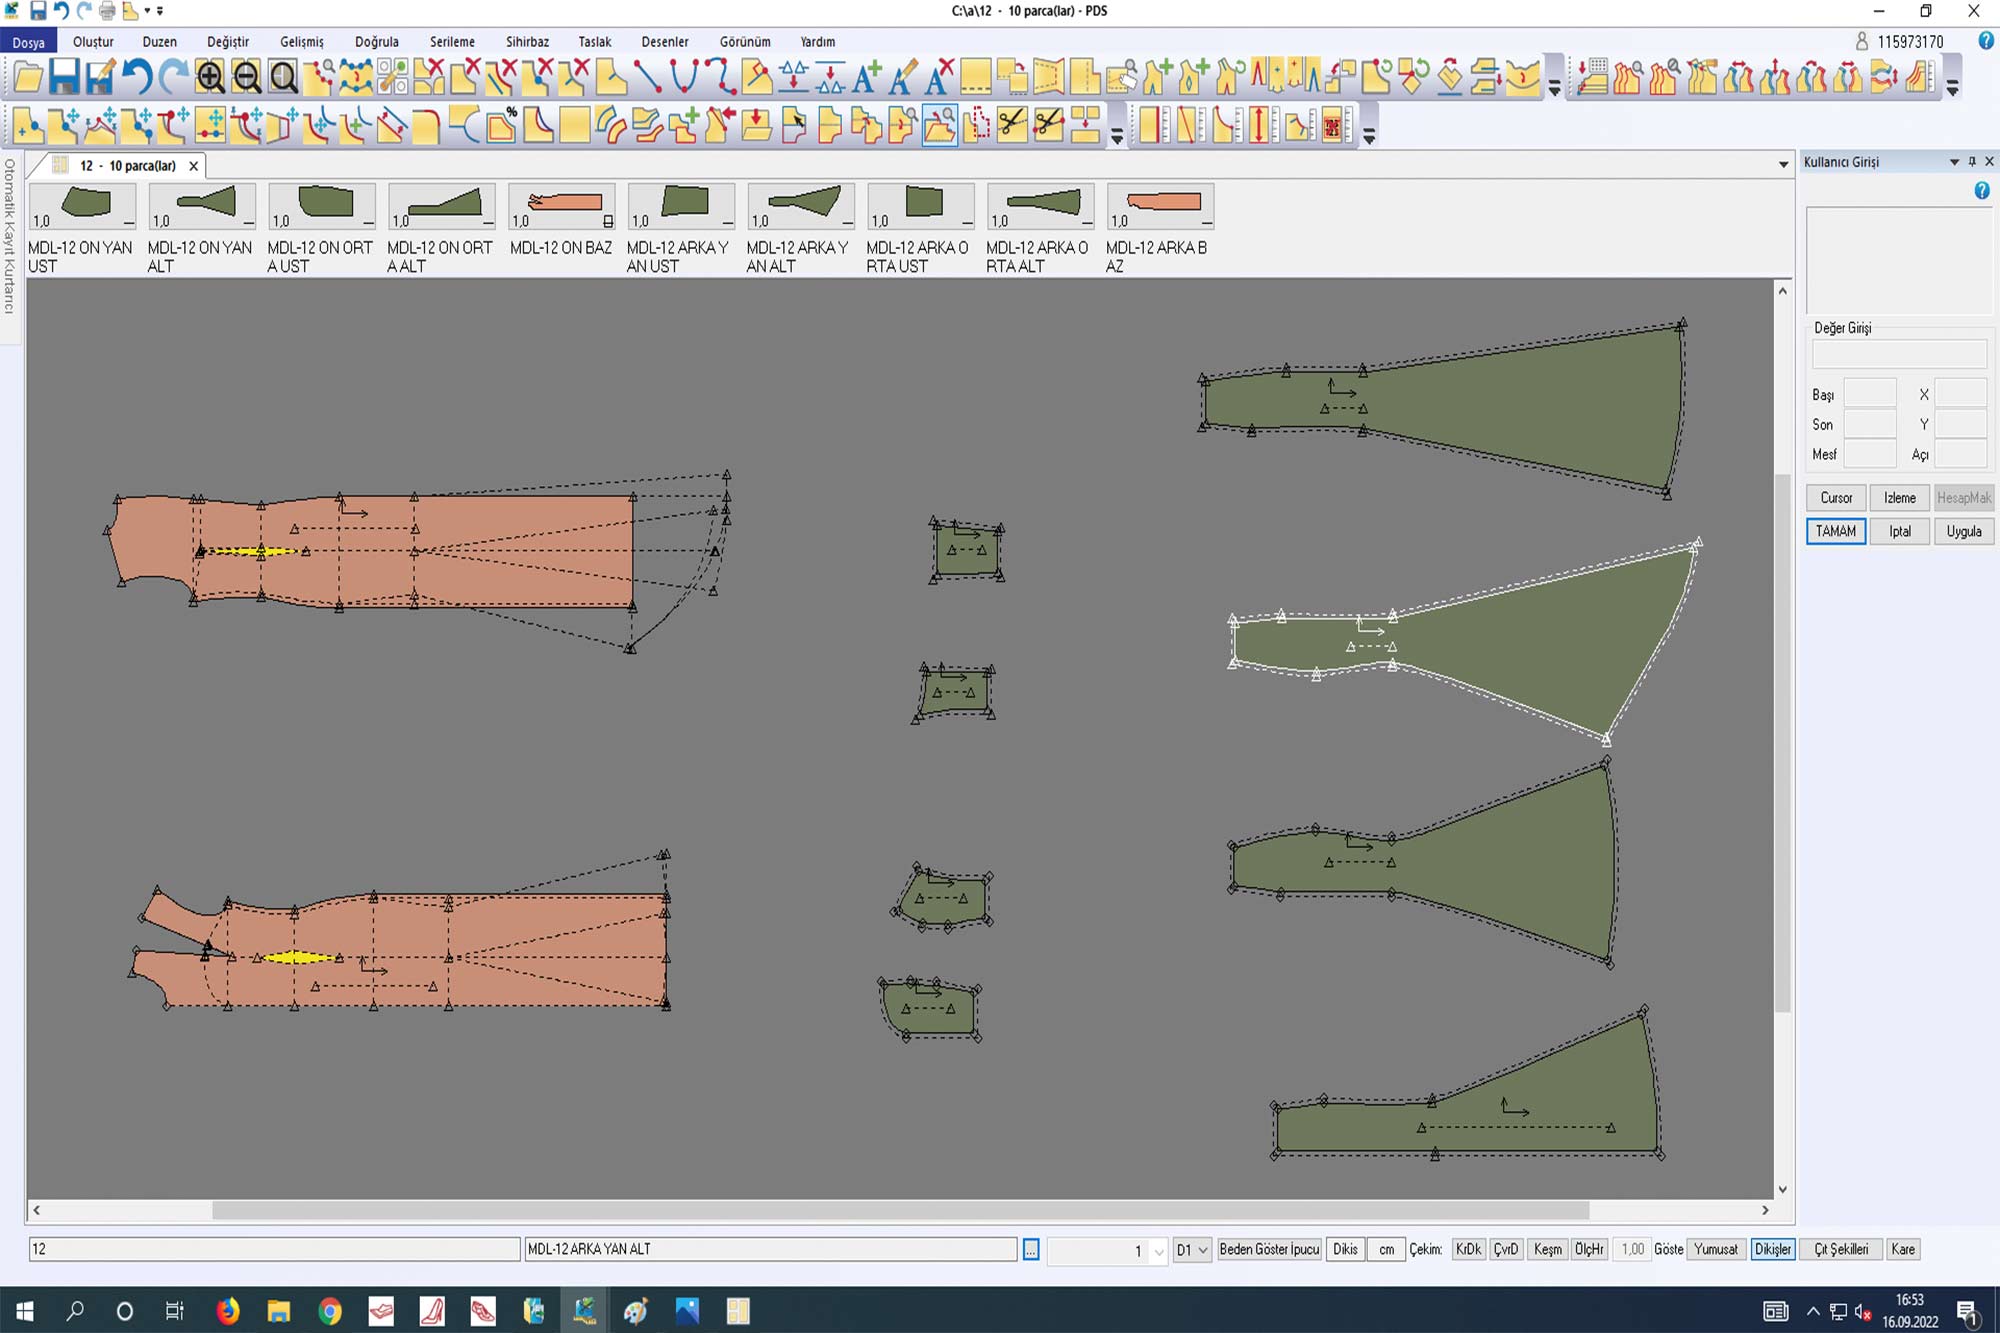The image size is (2000, 1333).
Task: Open the Sihirbaz menu
Action: pos(527,42)
